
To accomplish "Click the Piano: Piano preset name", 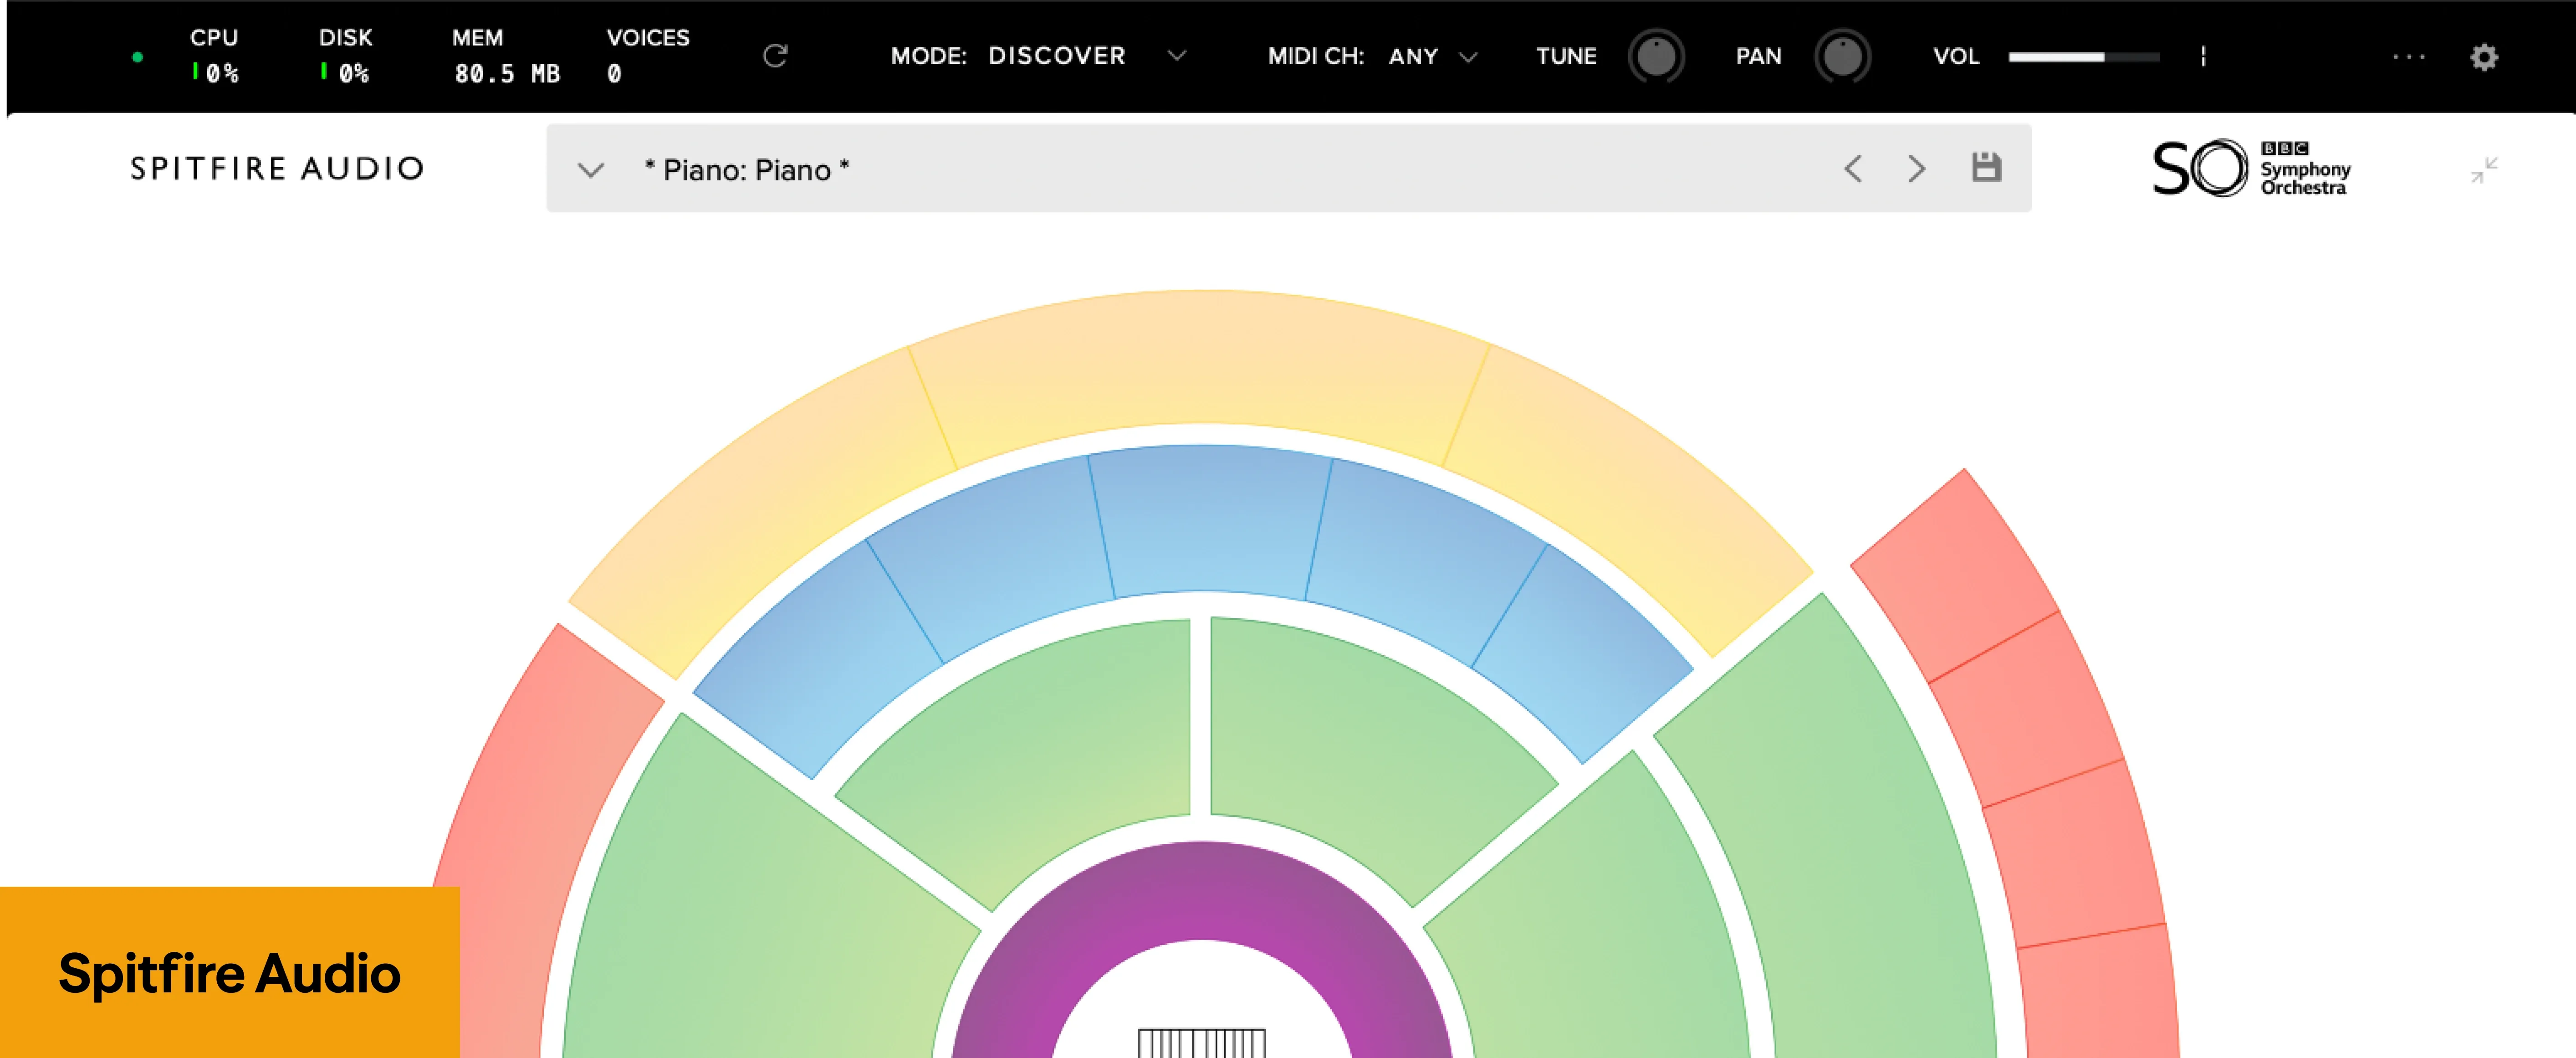I will coord(746,170).
